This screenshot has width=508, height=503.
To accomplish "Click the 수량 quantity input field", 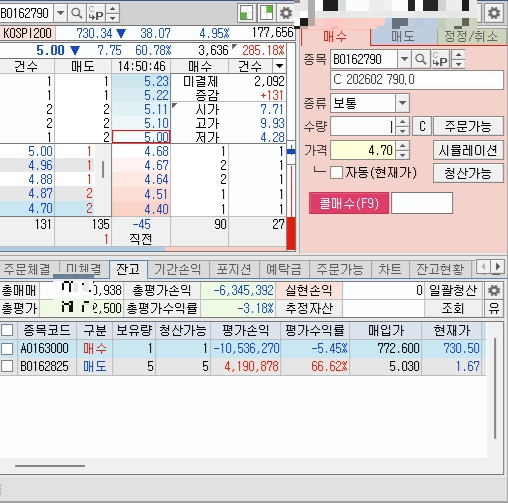I will tap(363, 126).
